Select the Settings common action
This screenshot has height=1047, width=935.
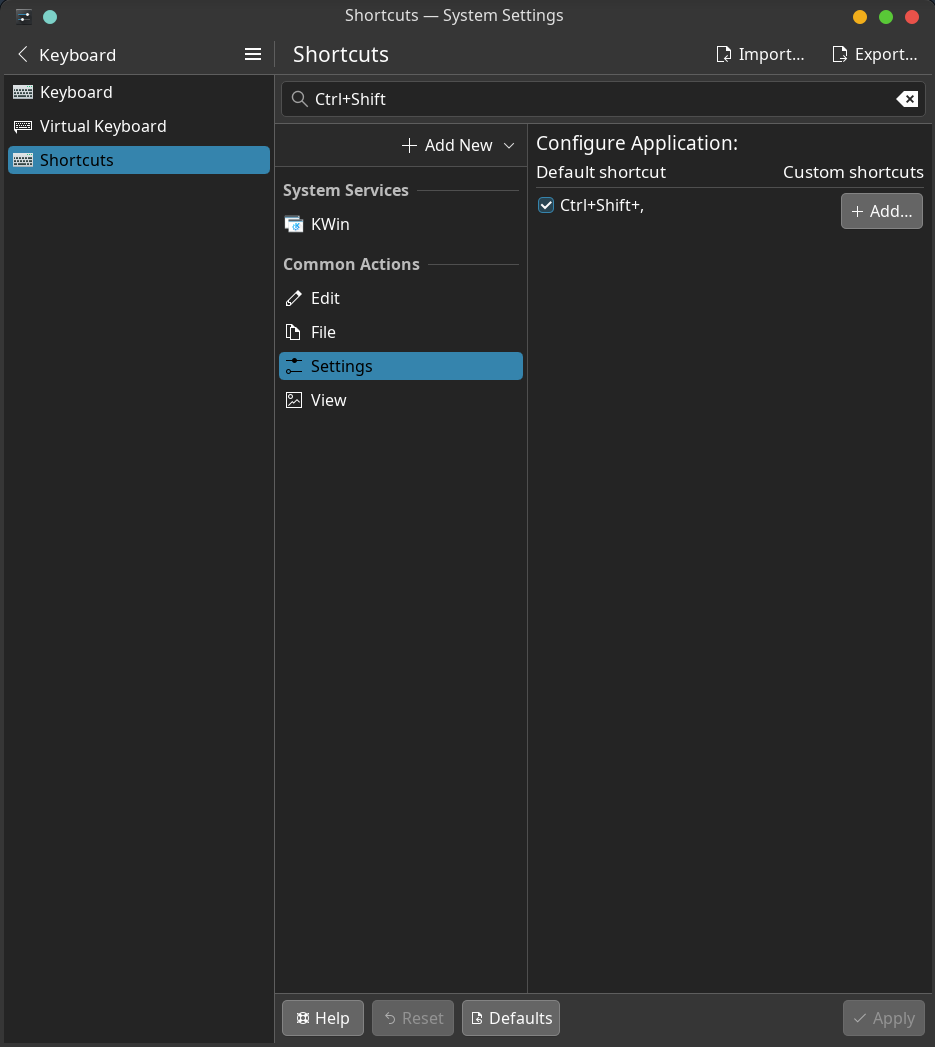point(401,366)
